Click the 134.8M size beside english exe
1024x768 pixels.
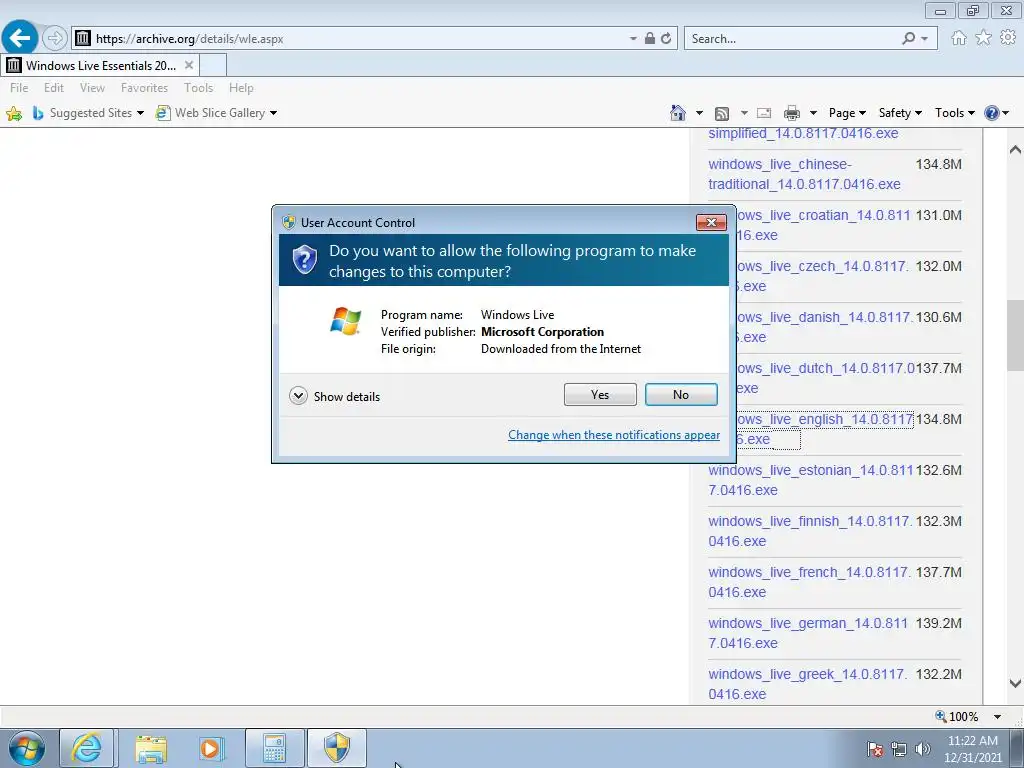click(x=938, y=419)
